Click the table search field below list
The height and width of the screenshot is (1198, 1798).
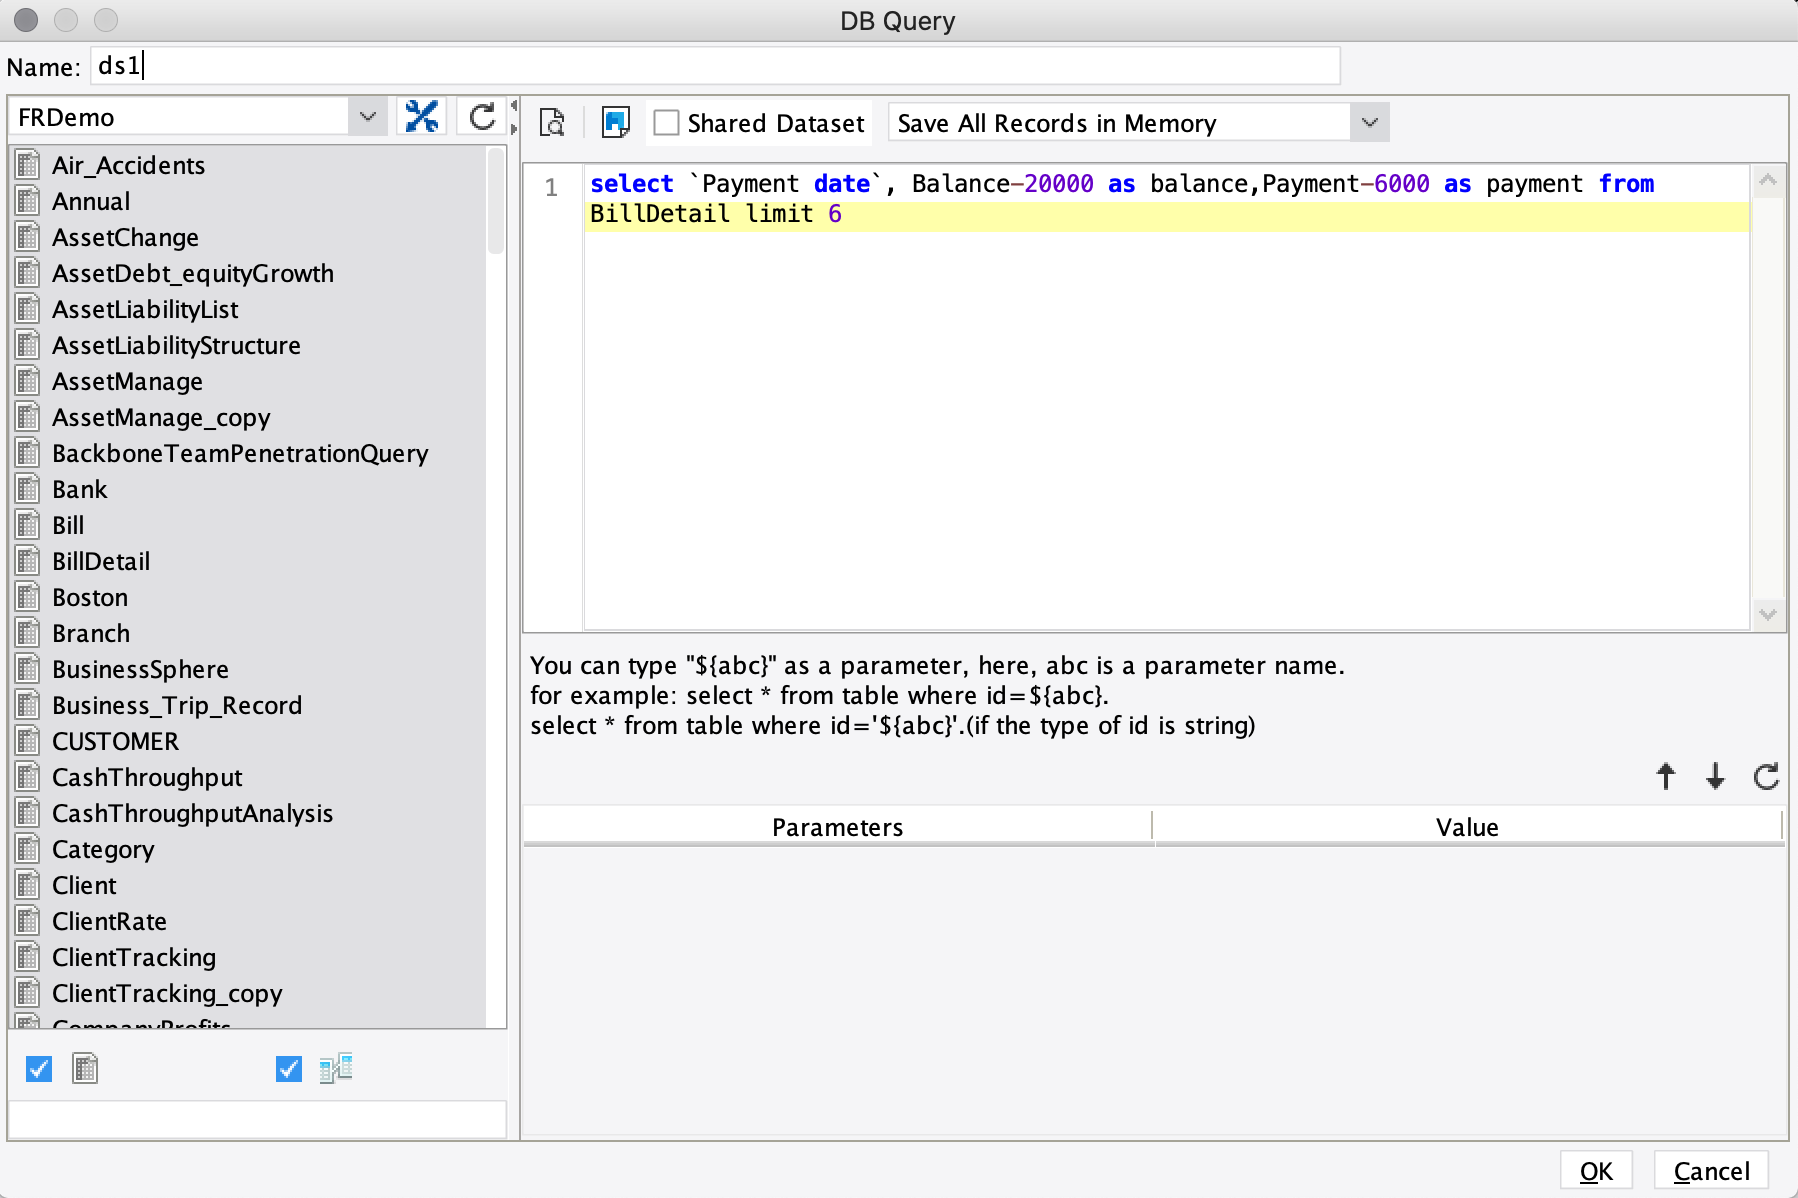coord(257,1120)
